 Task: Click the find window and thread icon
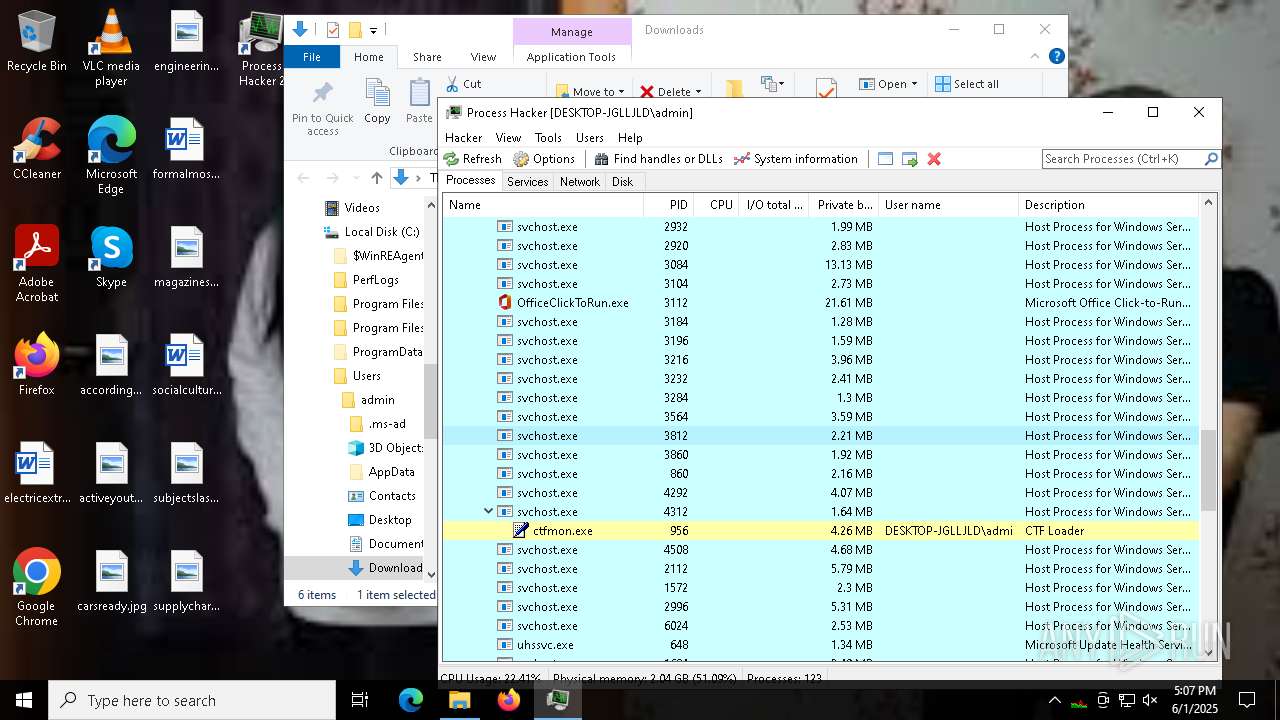point(909,159)
